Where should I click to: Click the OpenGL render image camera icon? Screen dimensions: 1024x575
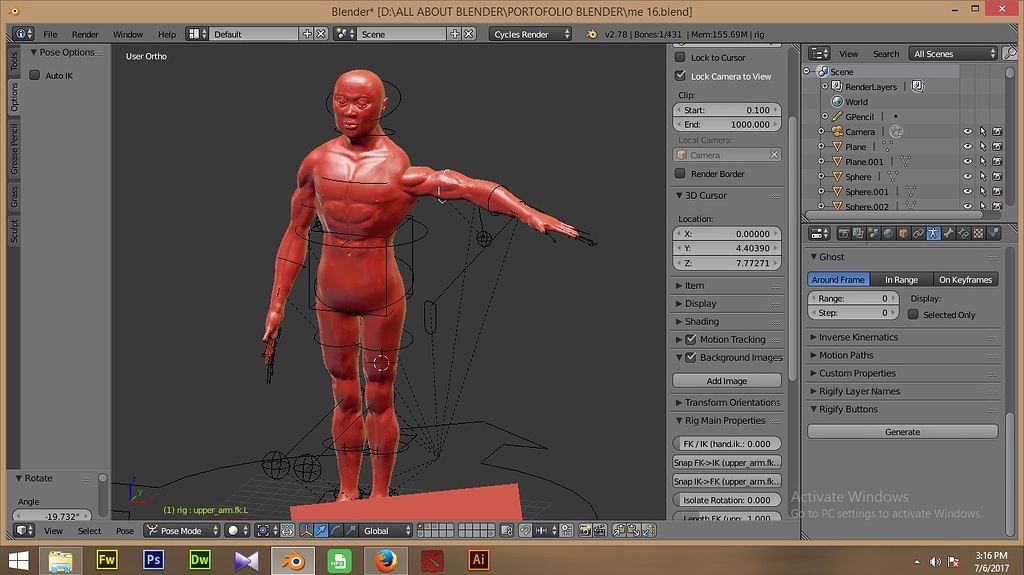(x=585, y=531)
